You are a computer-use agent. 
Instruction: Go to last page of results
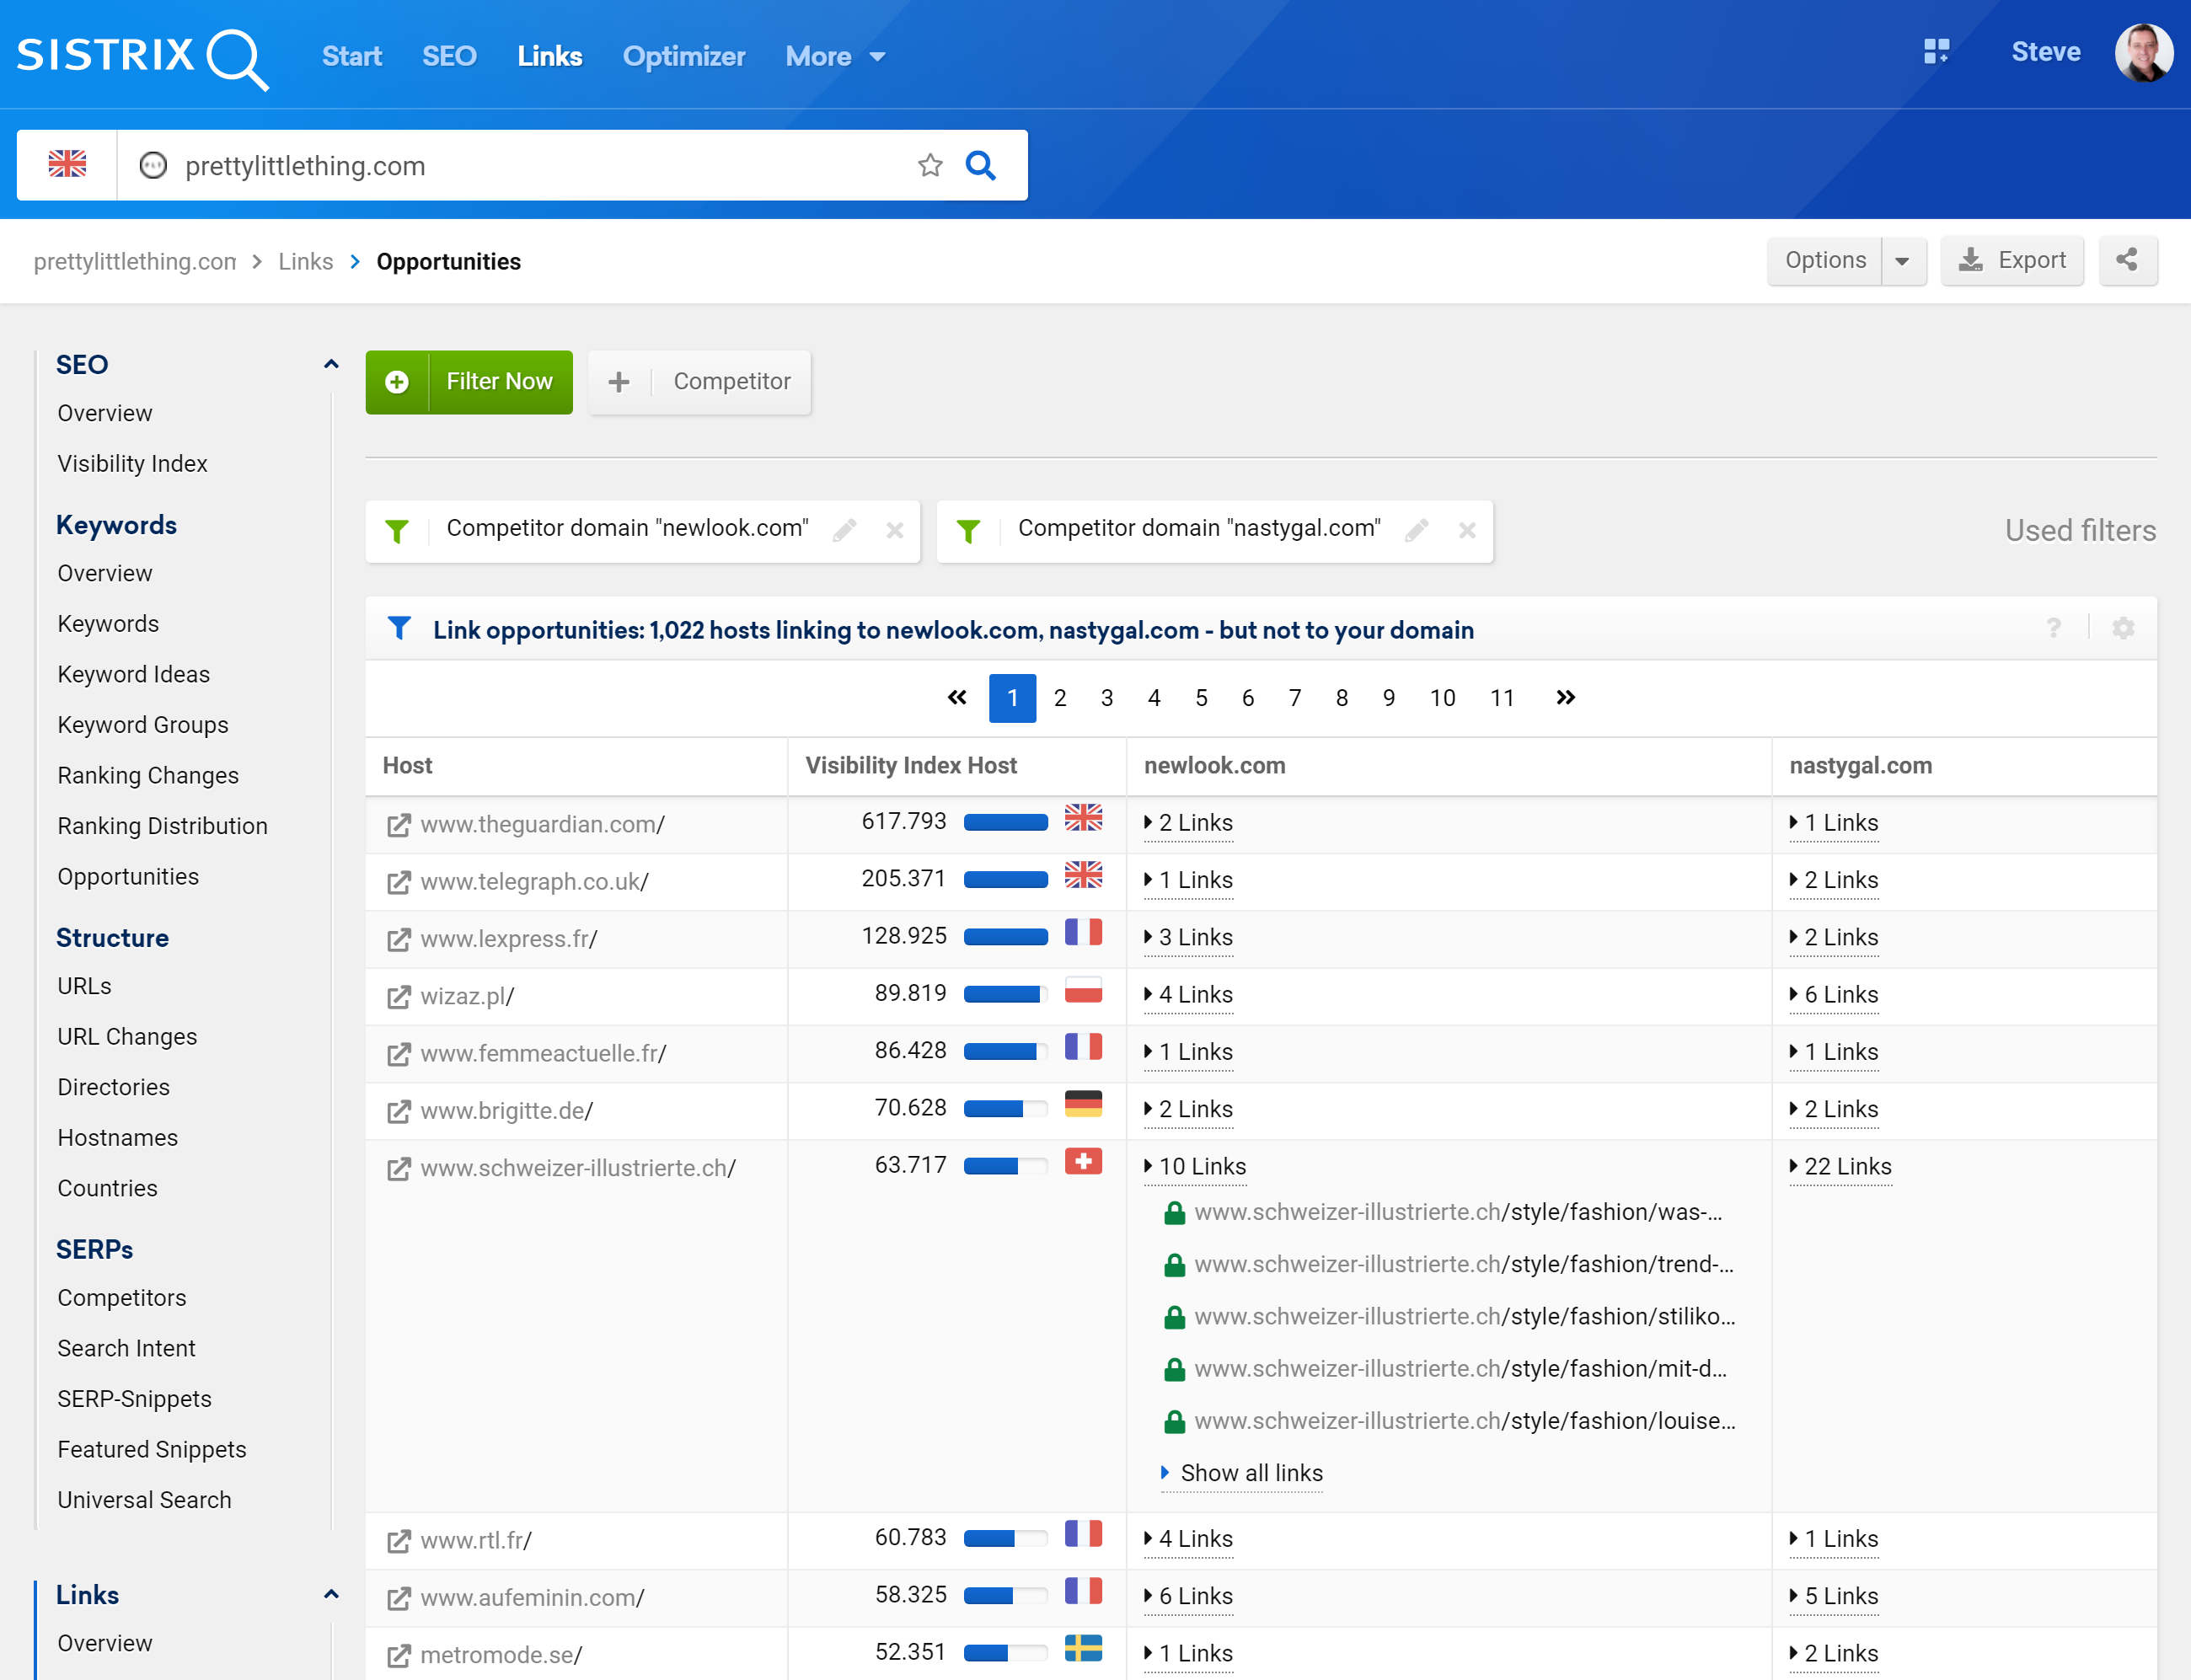click(x=1566, y=698)
